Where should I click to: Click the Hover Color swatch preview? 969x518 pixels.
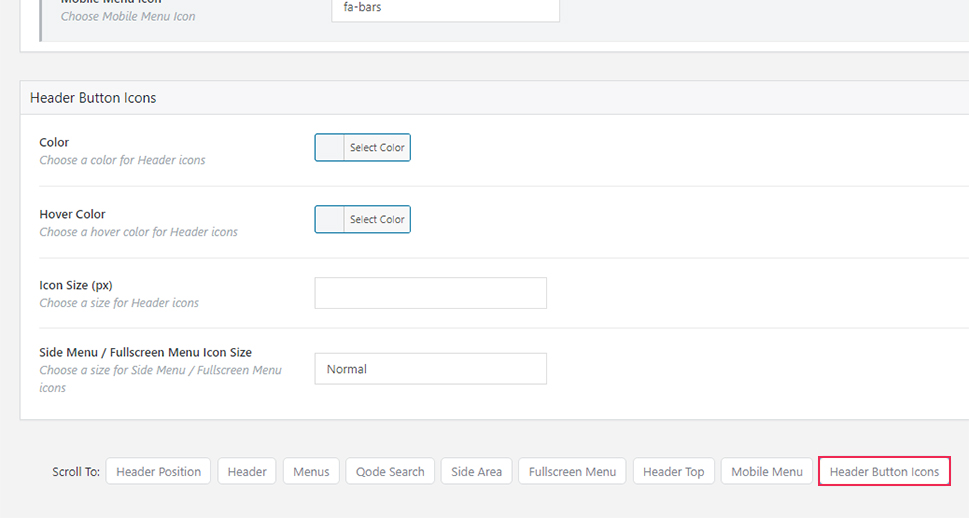[x=329, y=219]
